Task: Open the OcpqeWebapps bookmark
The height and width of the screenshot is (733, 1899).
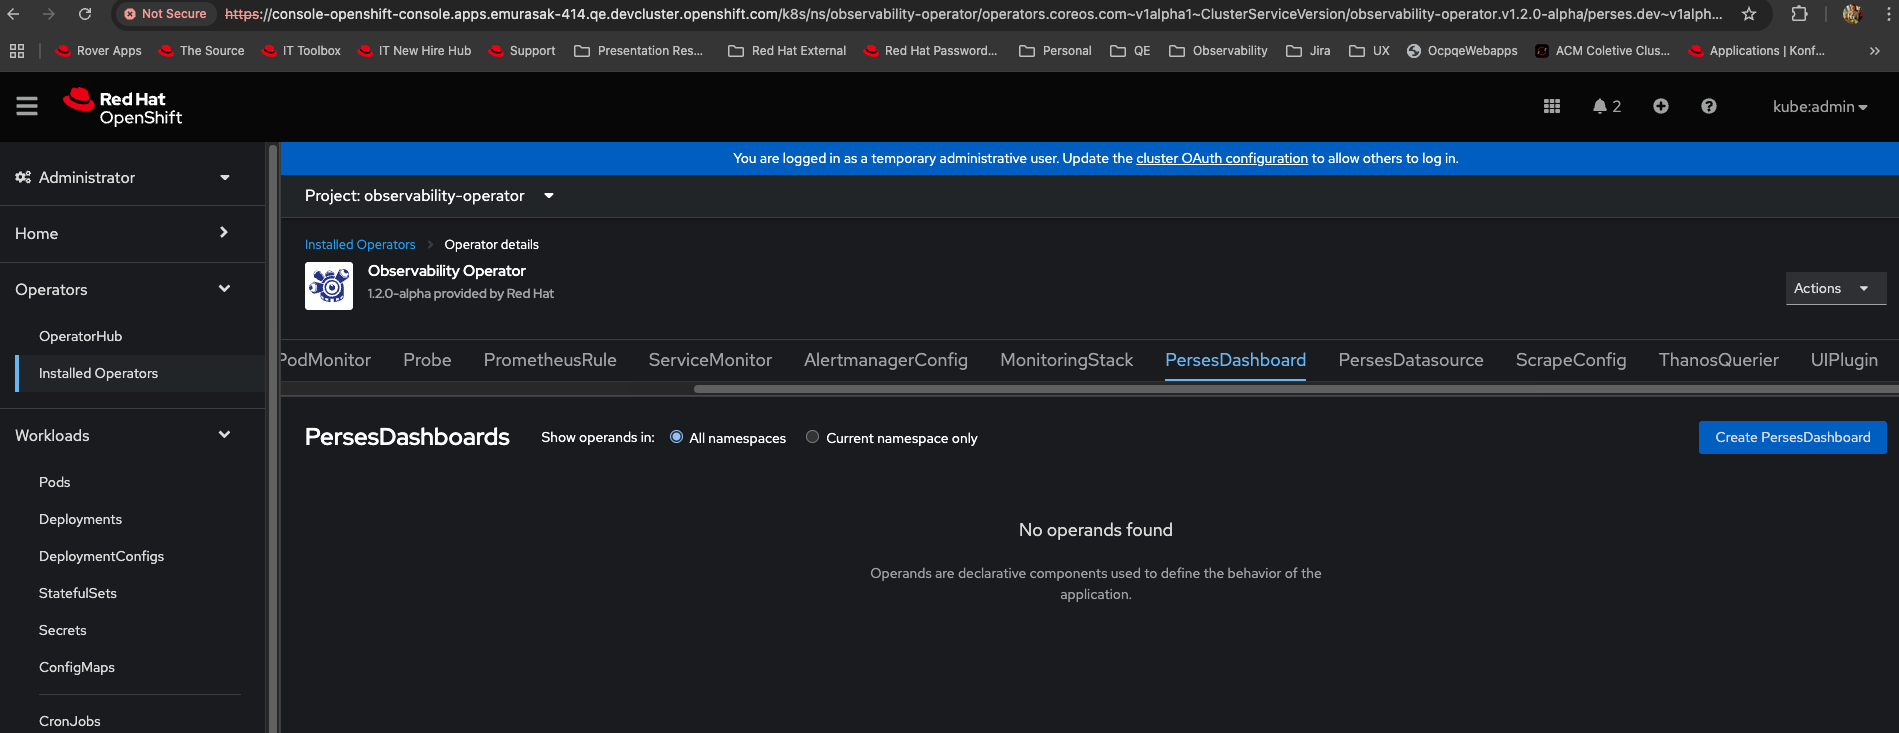Action: (1462, 51)
